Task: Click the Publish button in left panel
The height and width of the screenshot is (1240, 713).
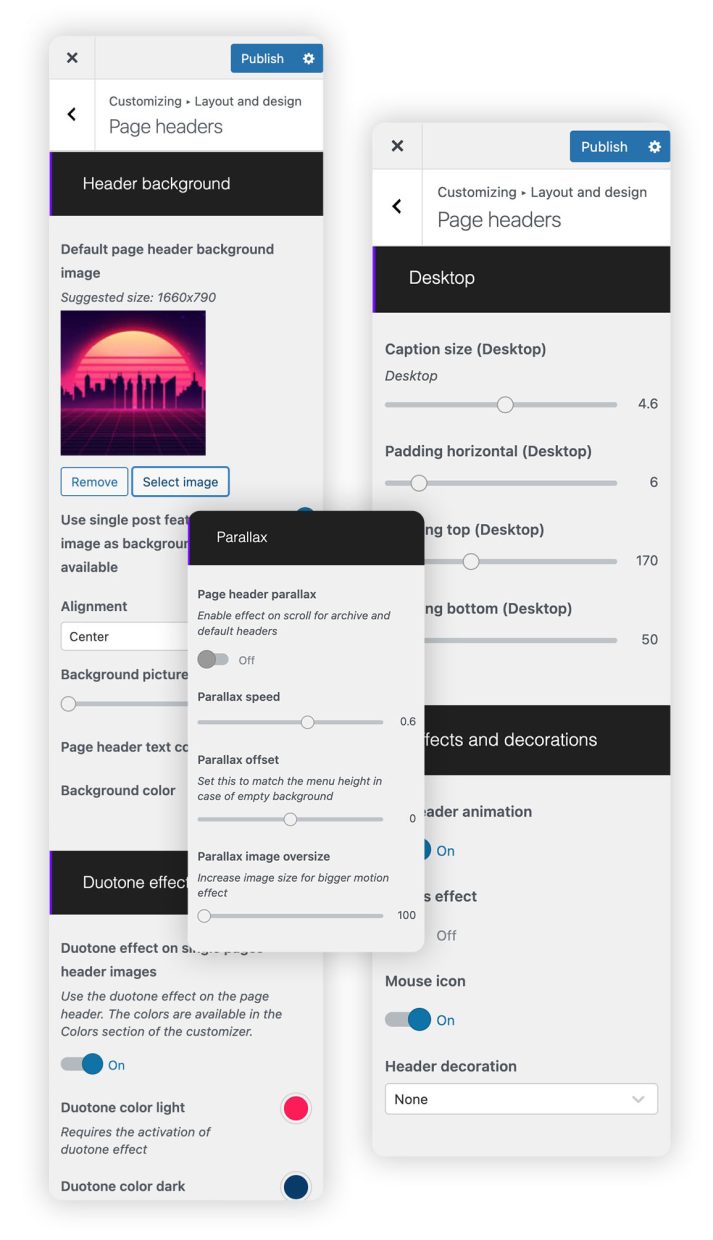Action: [262, 58]
